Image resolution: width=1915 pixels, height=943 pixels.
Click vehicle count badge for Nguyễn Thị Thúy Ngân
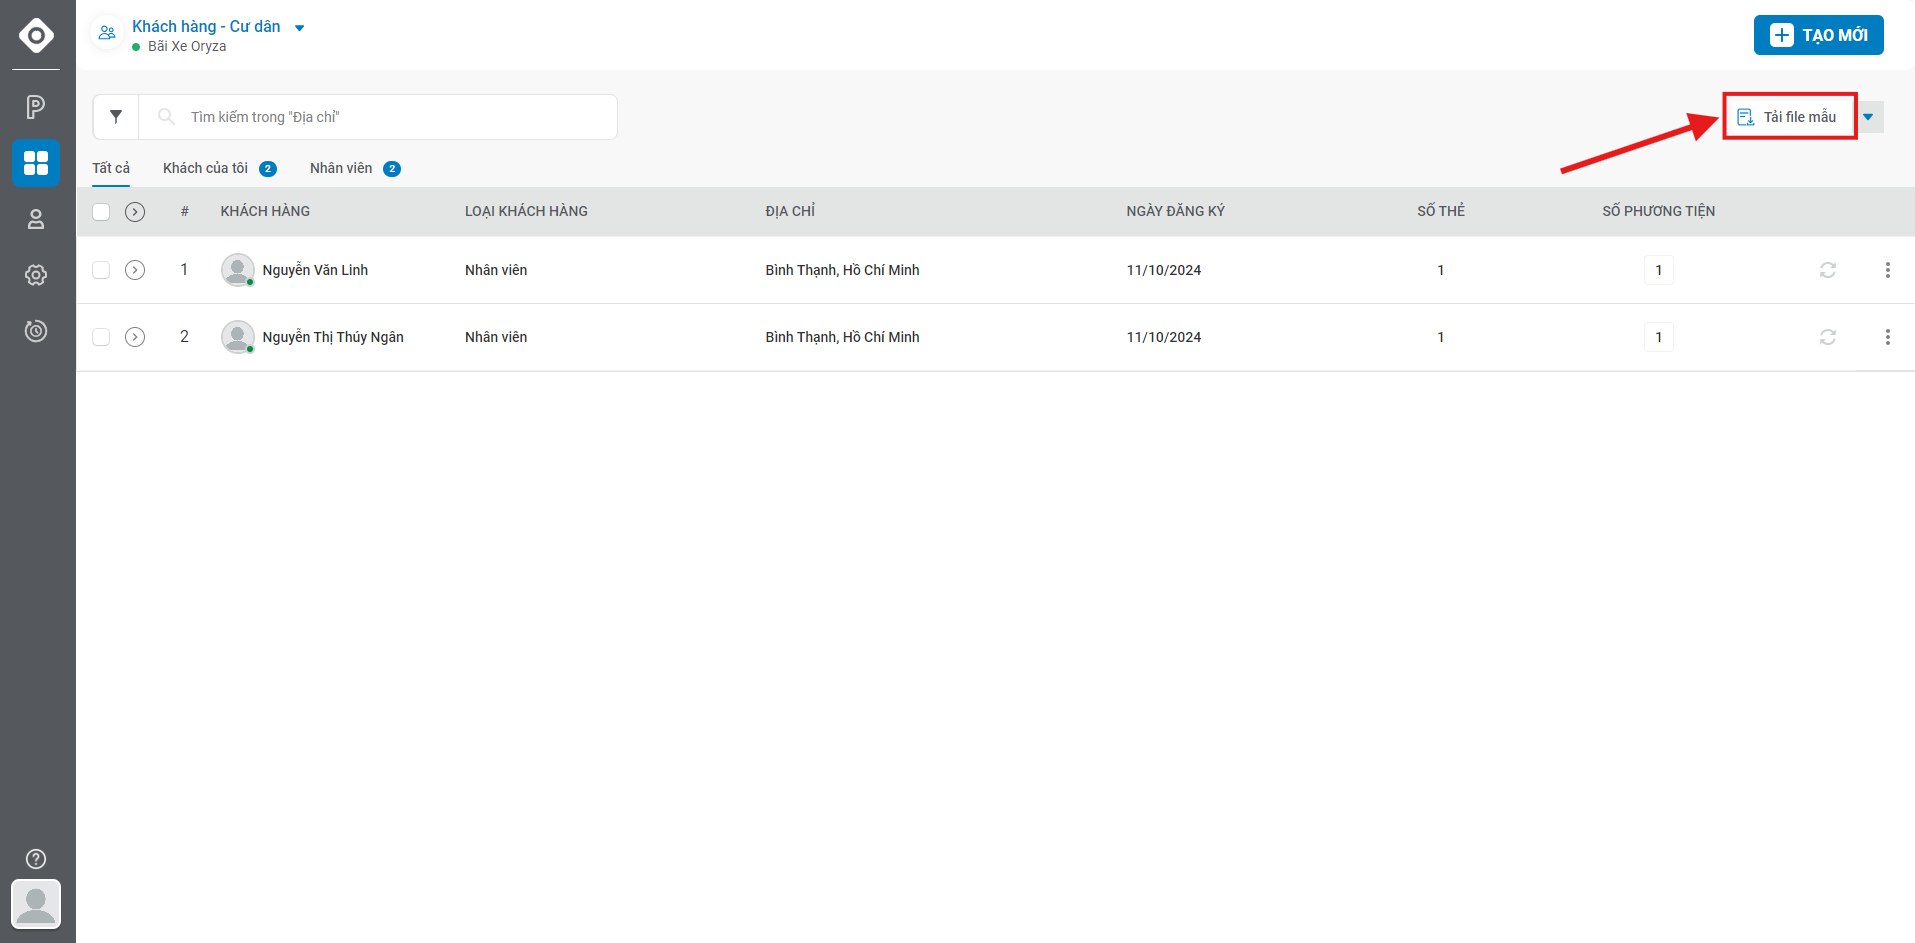tap(1658, 337)
